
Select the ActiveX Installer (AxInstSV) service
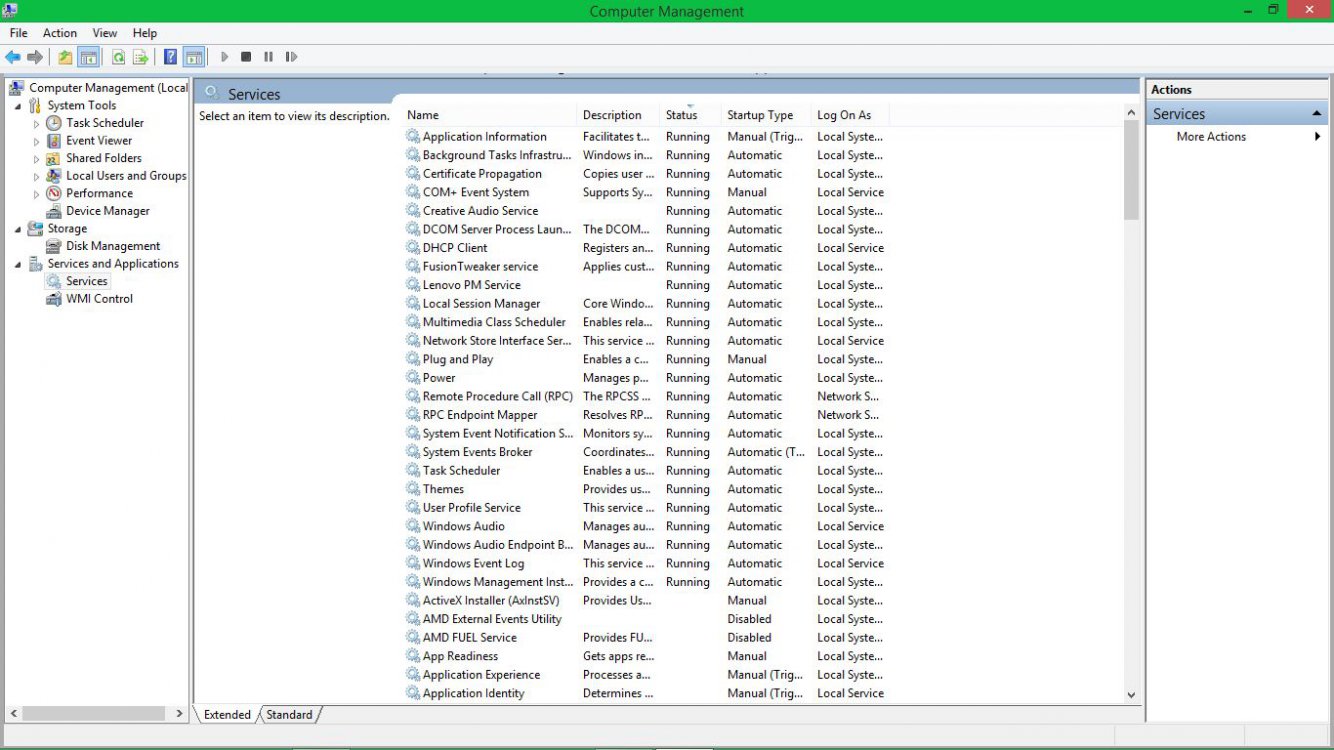645,600
